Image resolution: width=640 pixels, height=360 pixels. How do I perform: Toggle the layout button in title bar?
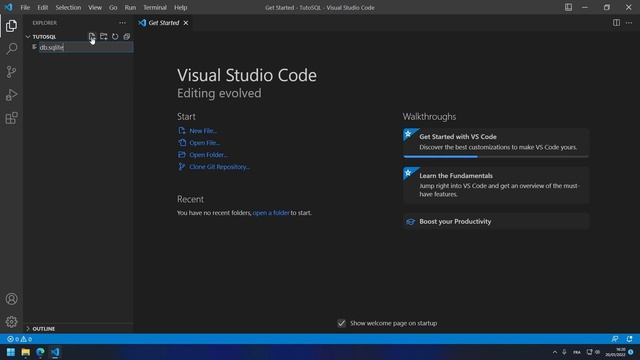568,7
